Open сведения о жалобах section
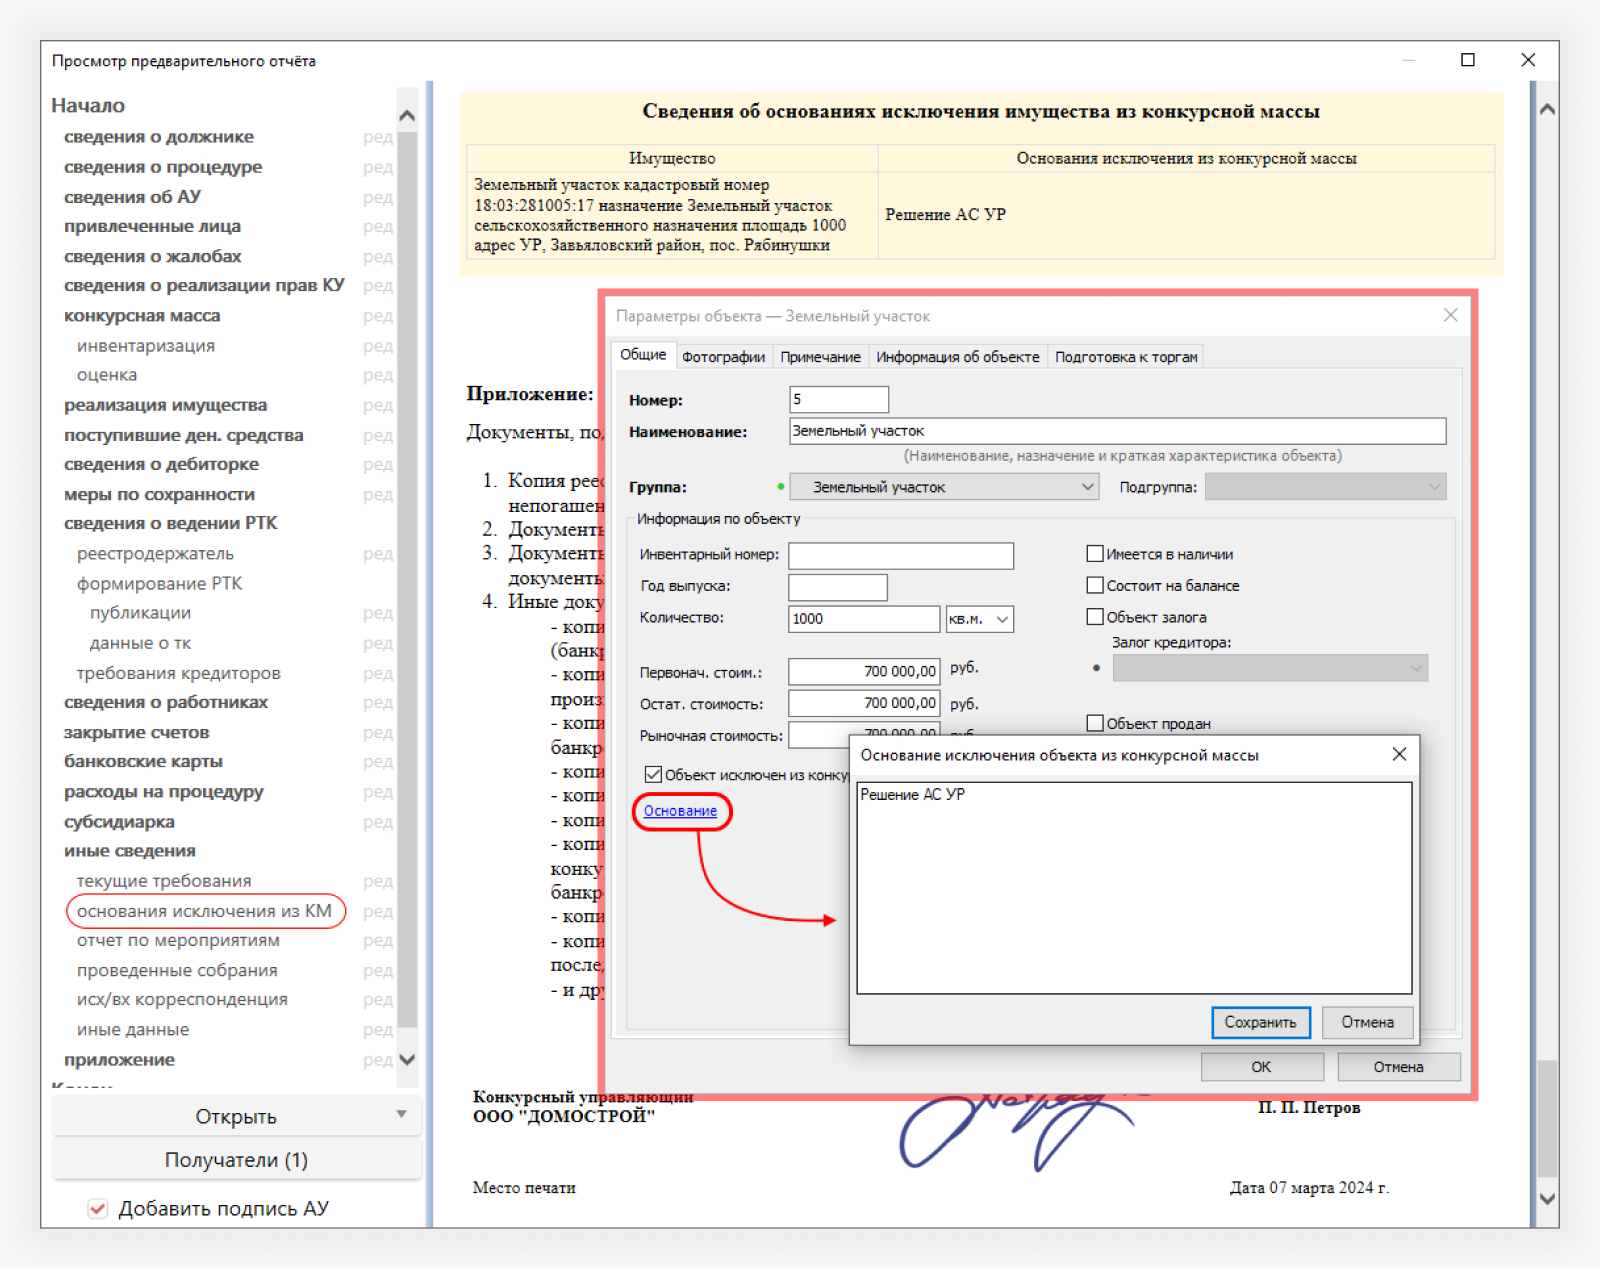 click(153, 256)
